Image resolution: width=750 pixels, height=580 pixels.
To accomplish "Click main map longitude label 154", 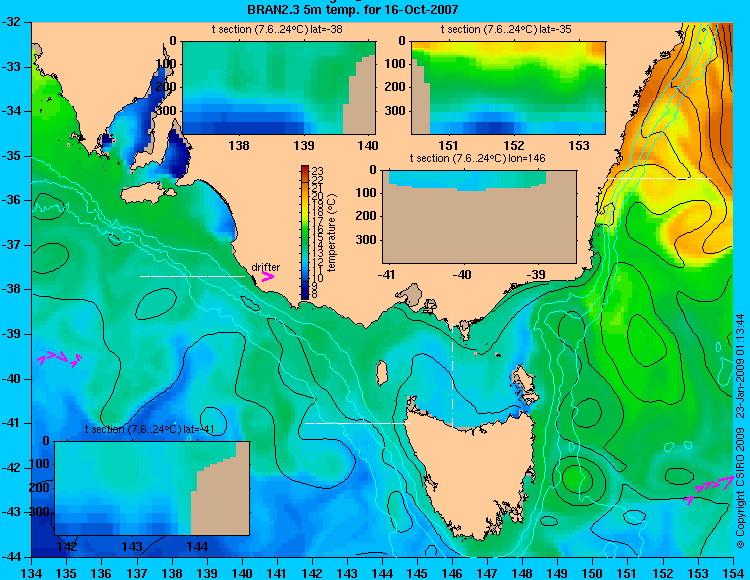I will coord(733,572).
